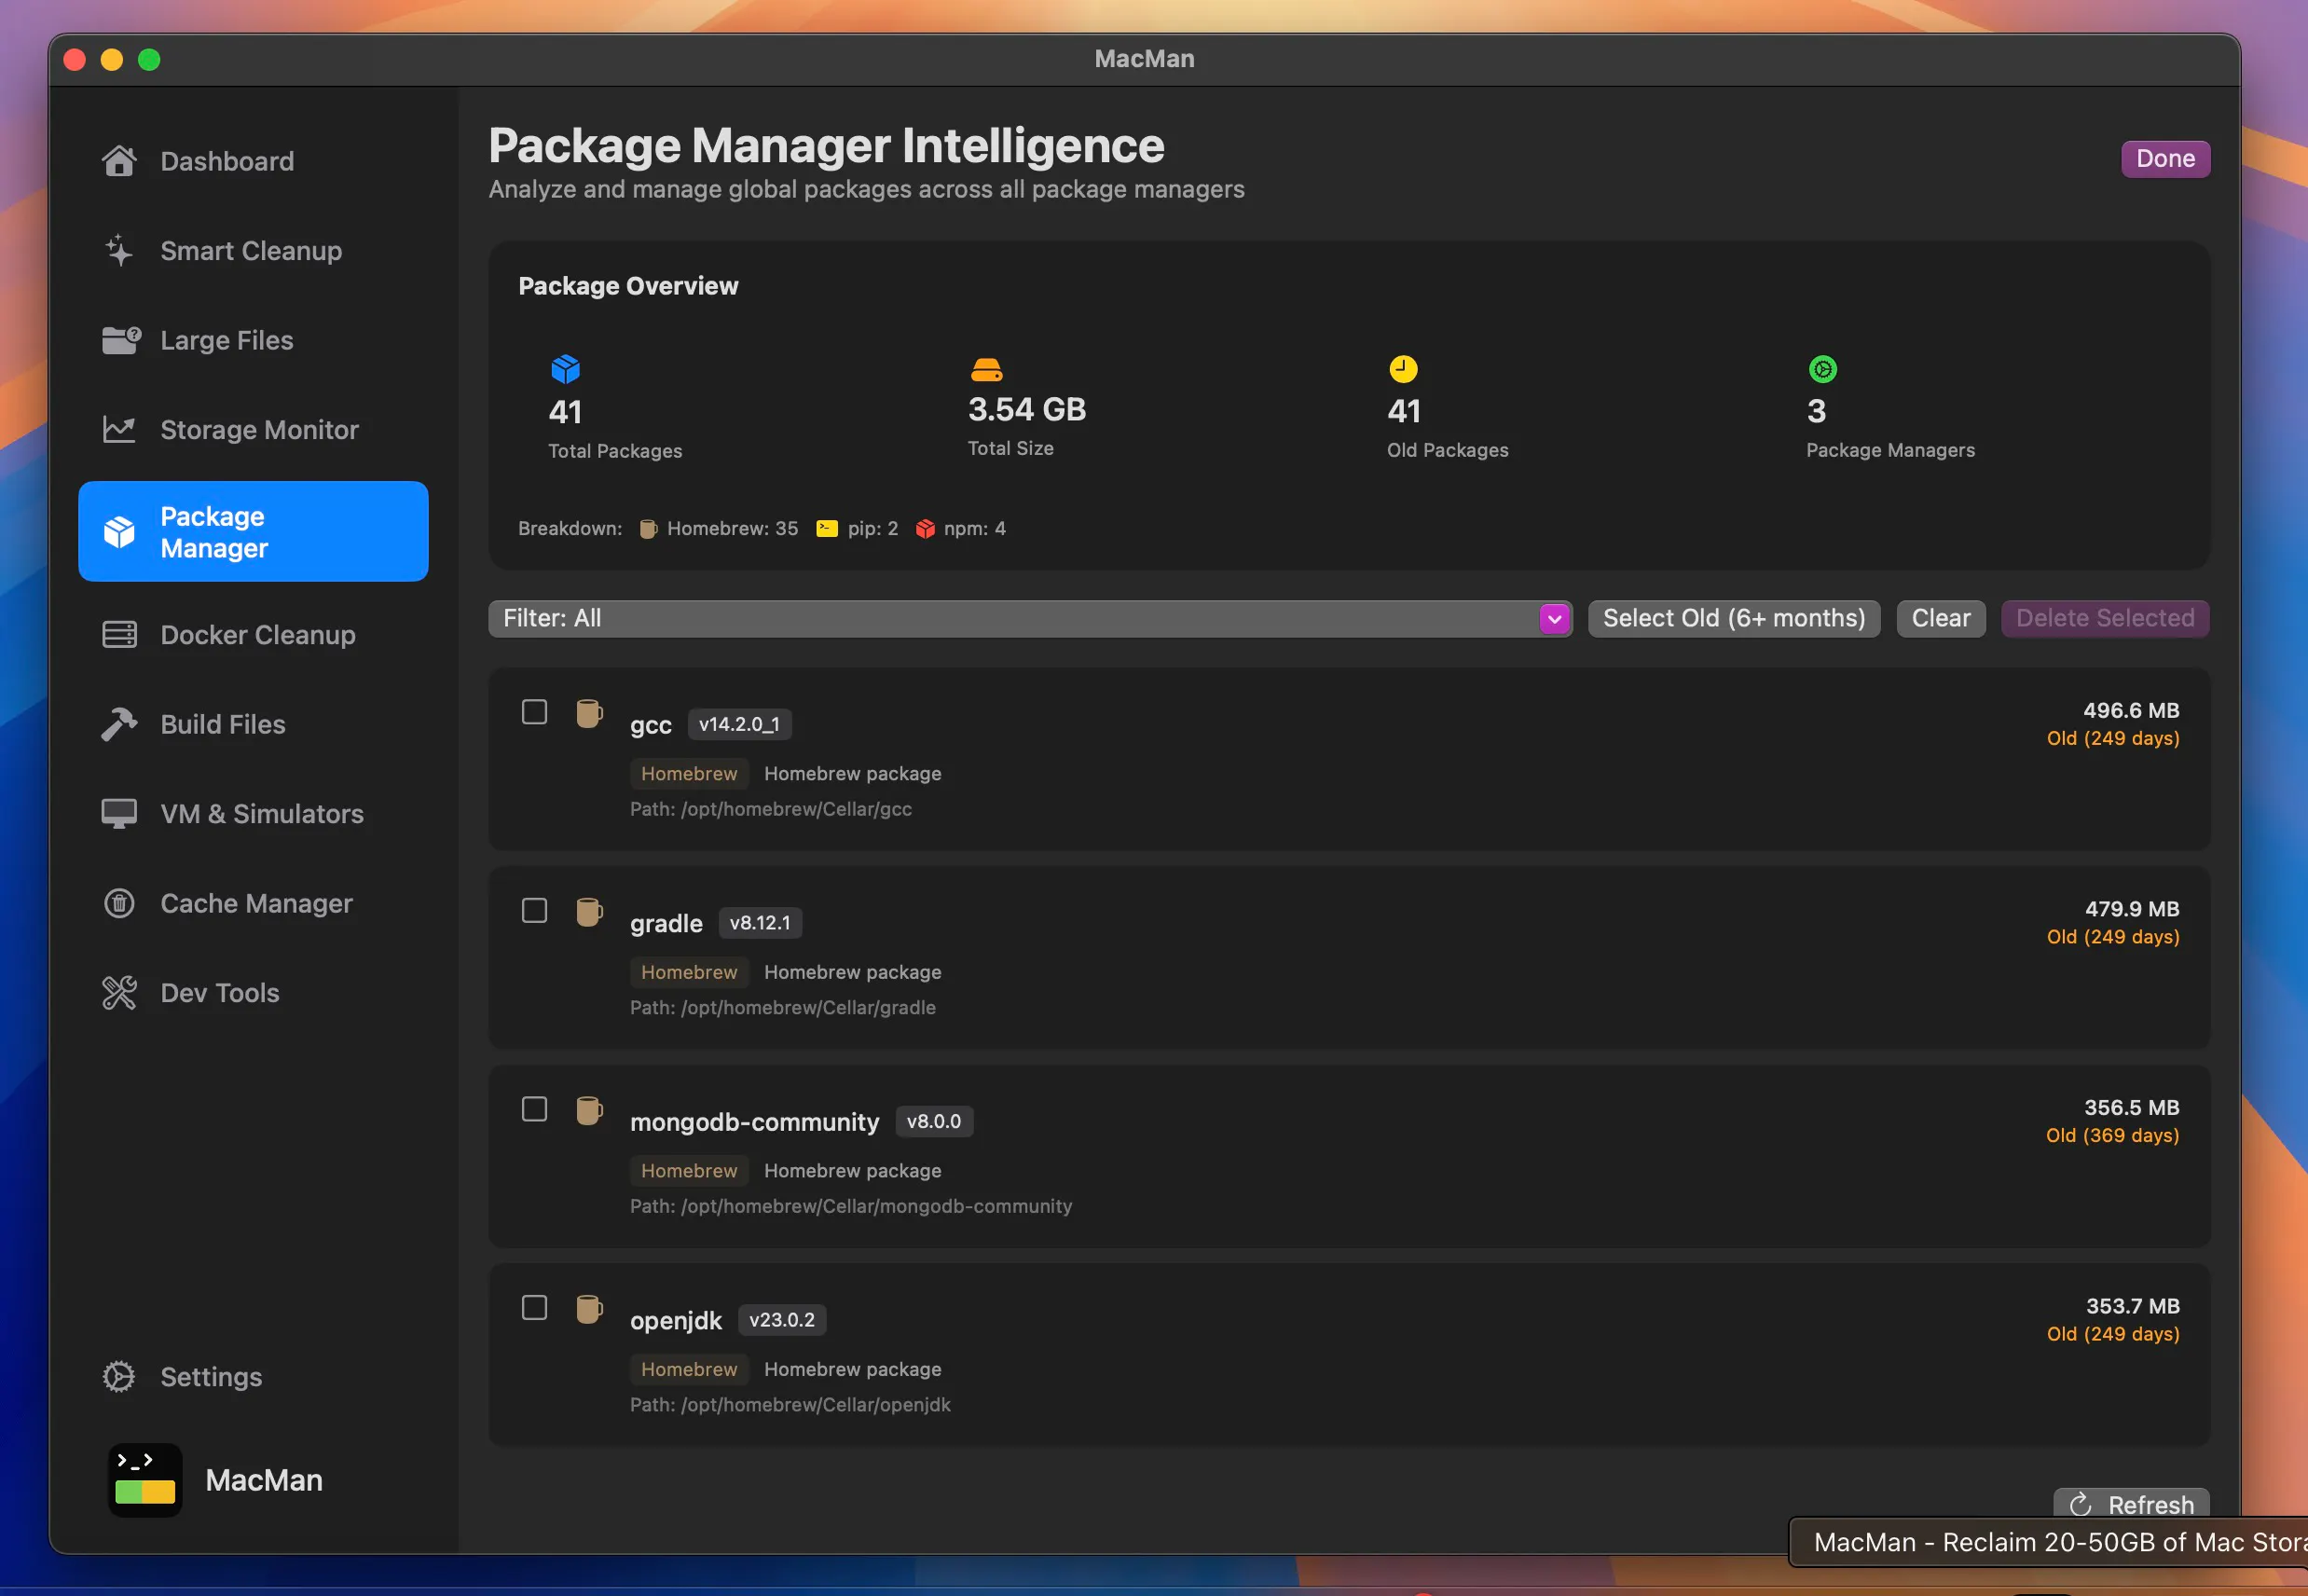The height and width of the screenshot is (1596, 2308).
Task: Click the Homebrew mug icon in Breakdown
Action: tap(648, 528)
